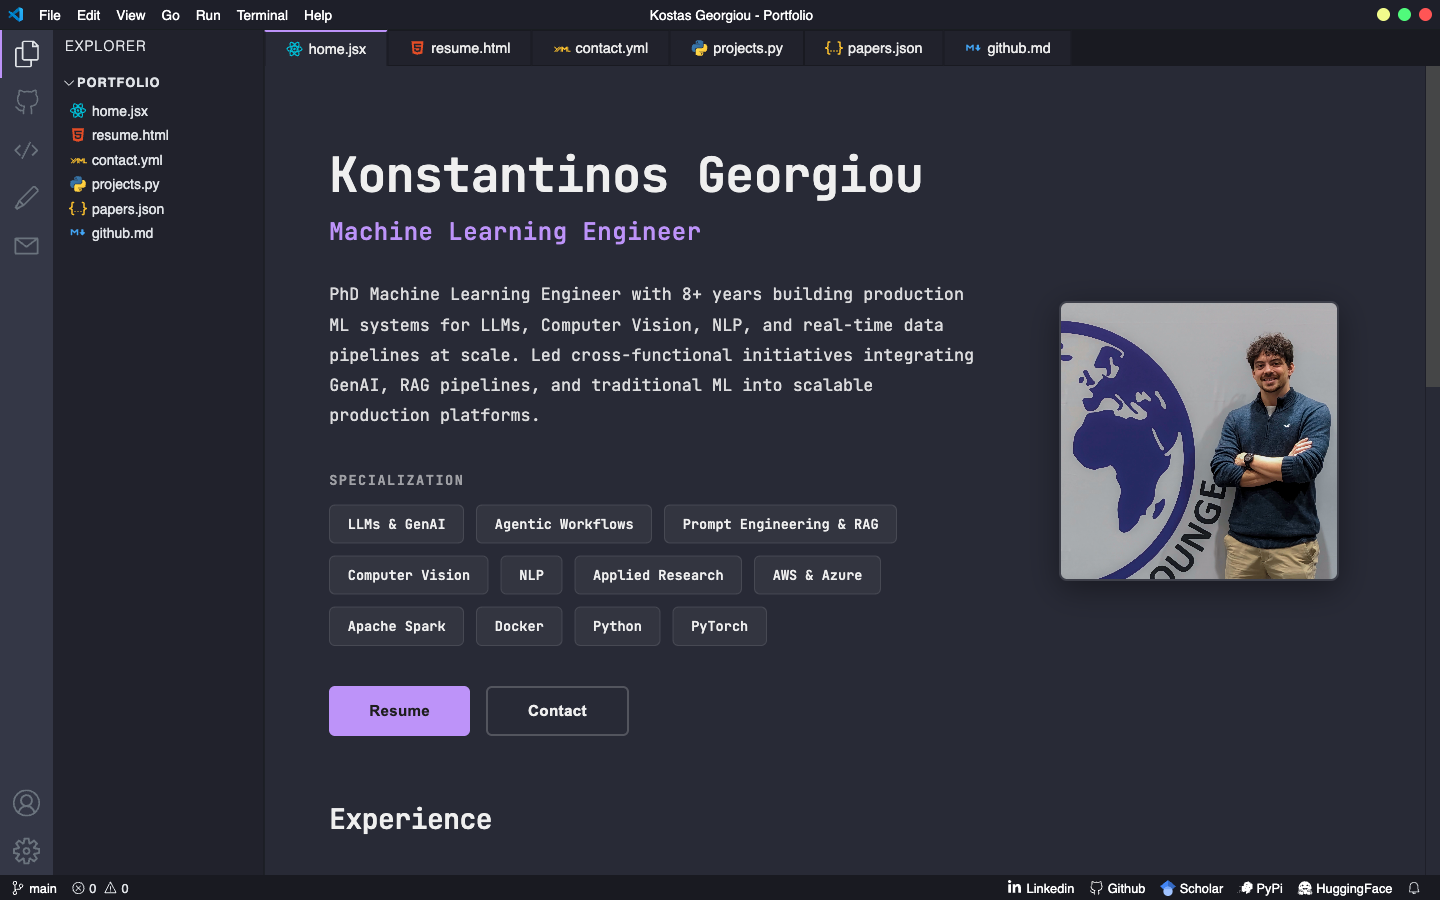Open LinkedIn link in status bar

click(1041, 888)
